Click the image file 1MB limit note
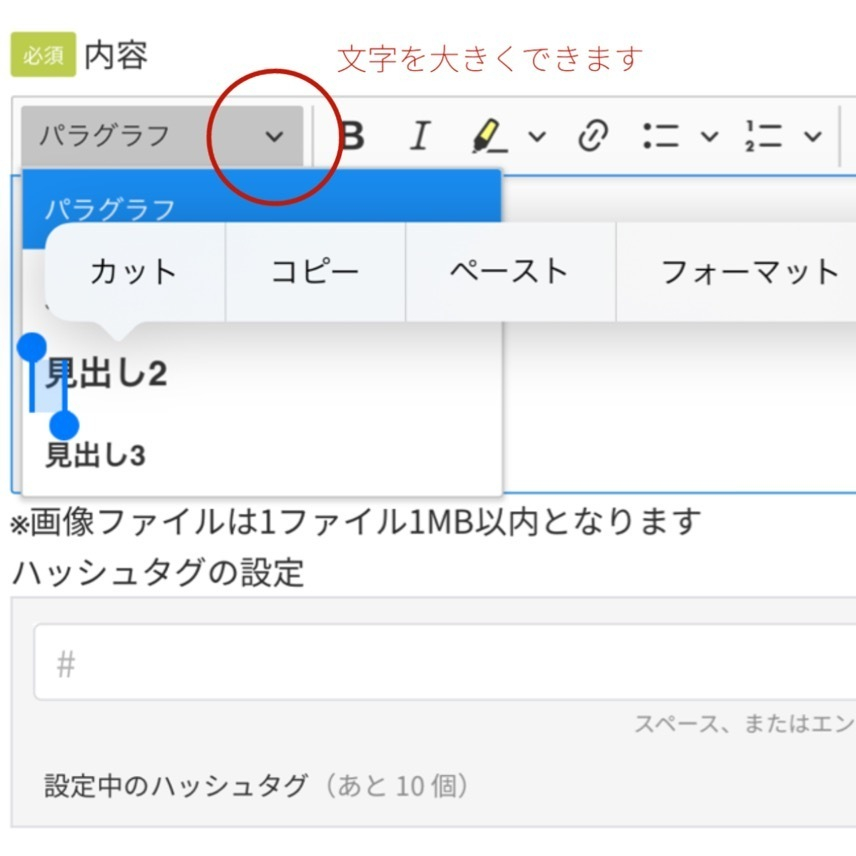 point(356,521)
